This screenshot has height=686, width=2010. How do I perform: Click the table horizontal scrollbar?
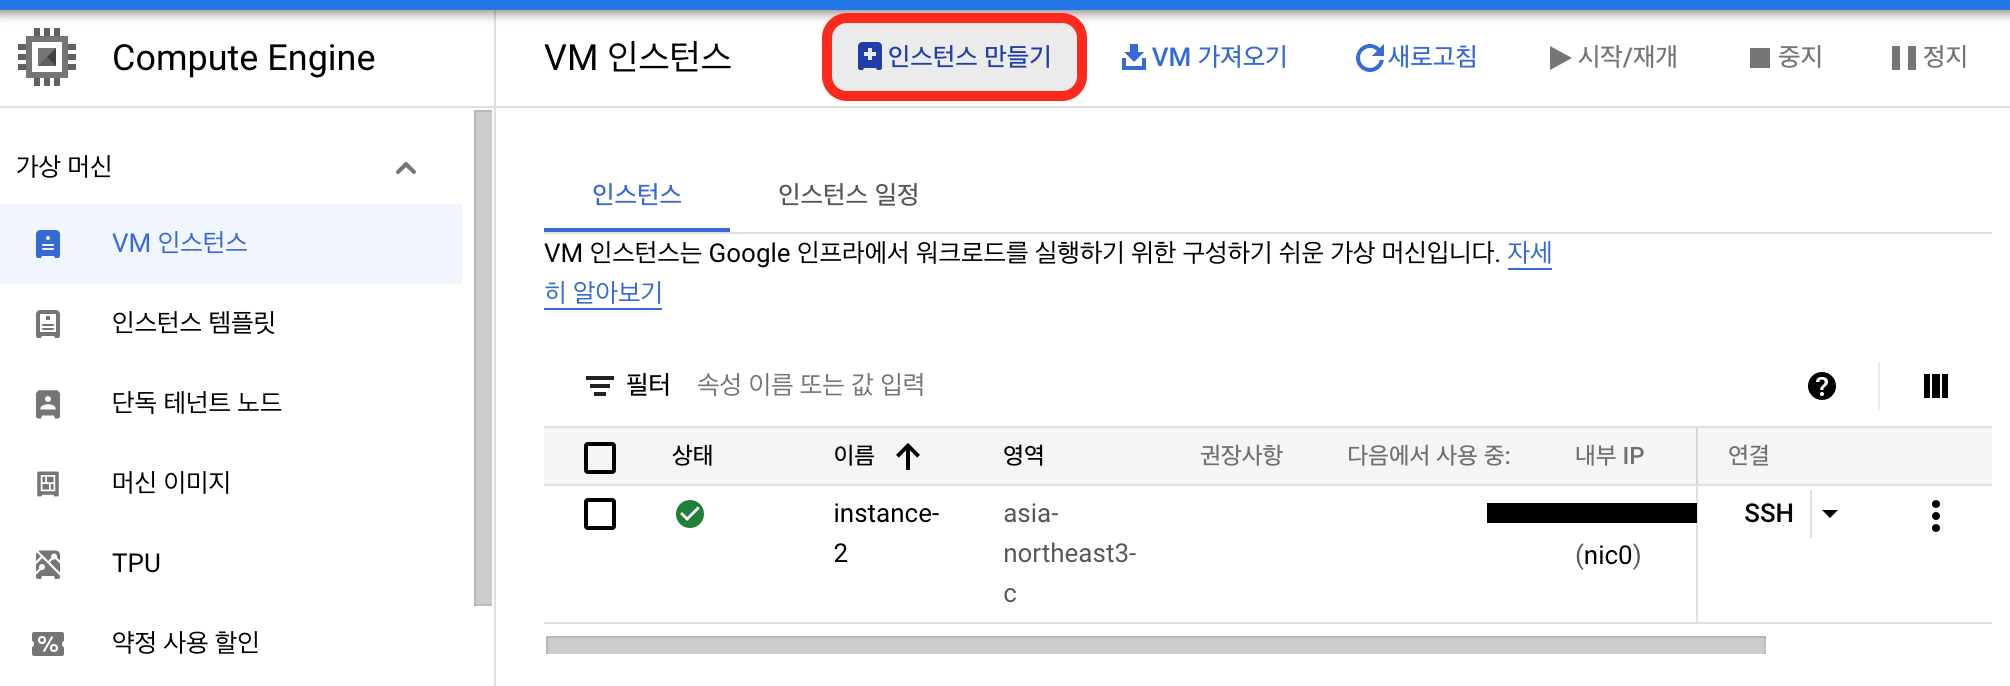point(1155,645)
